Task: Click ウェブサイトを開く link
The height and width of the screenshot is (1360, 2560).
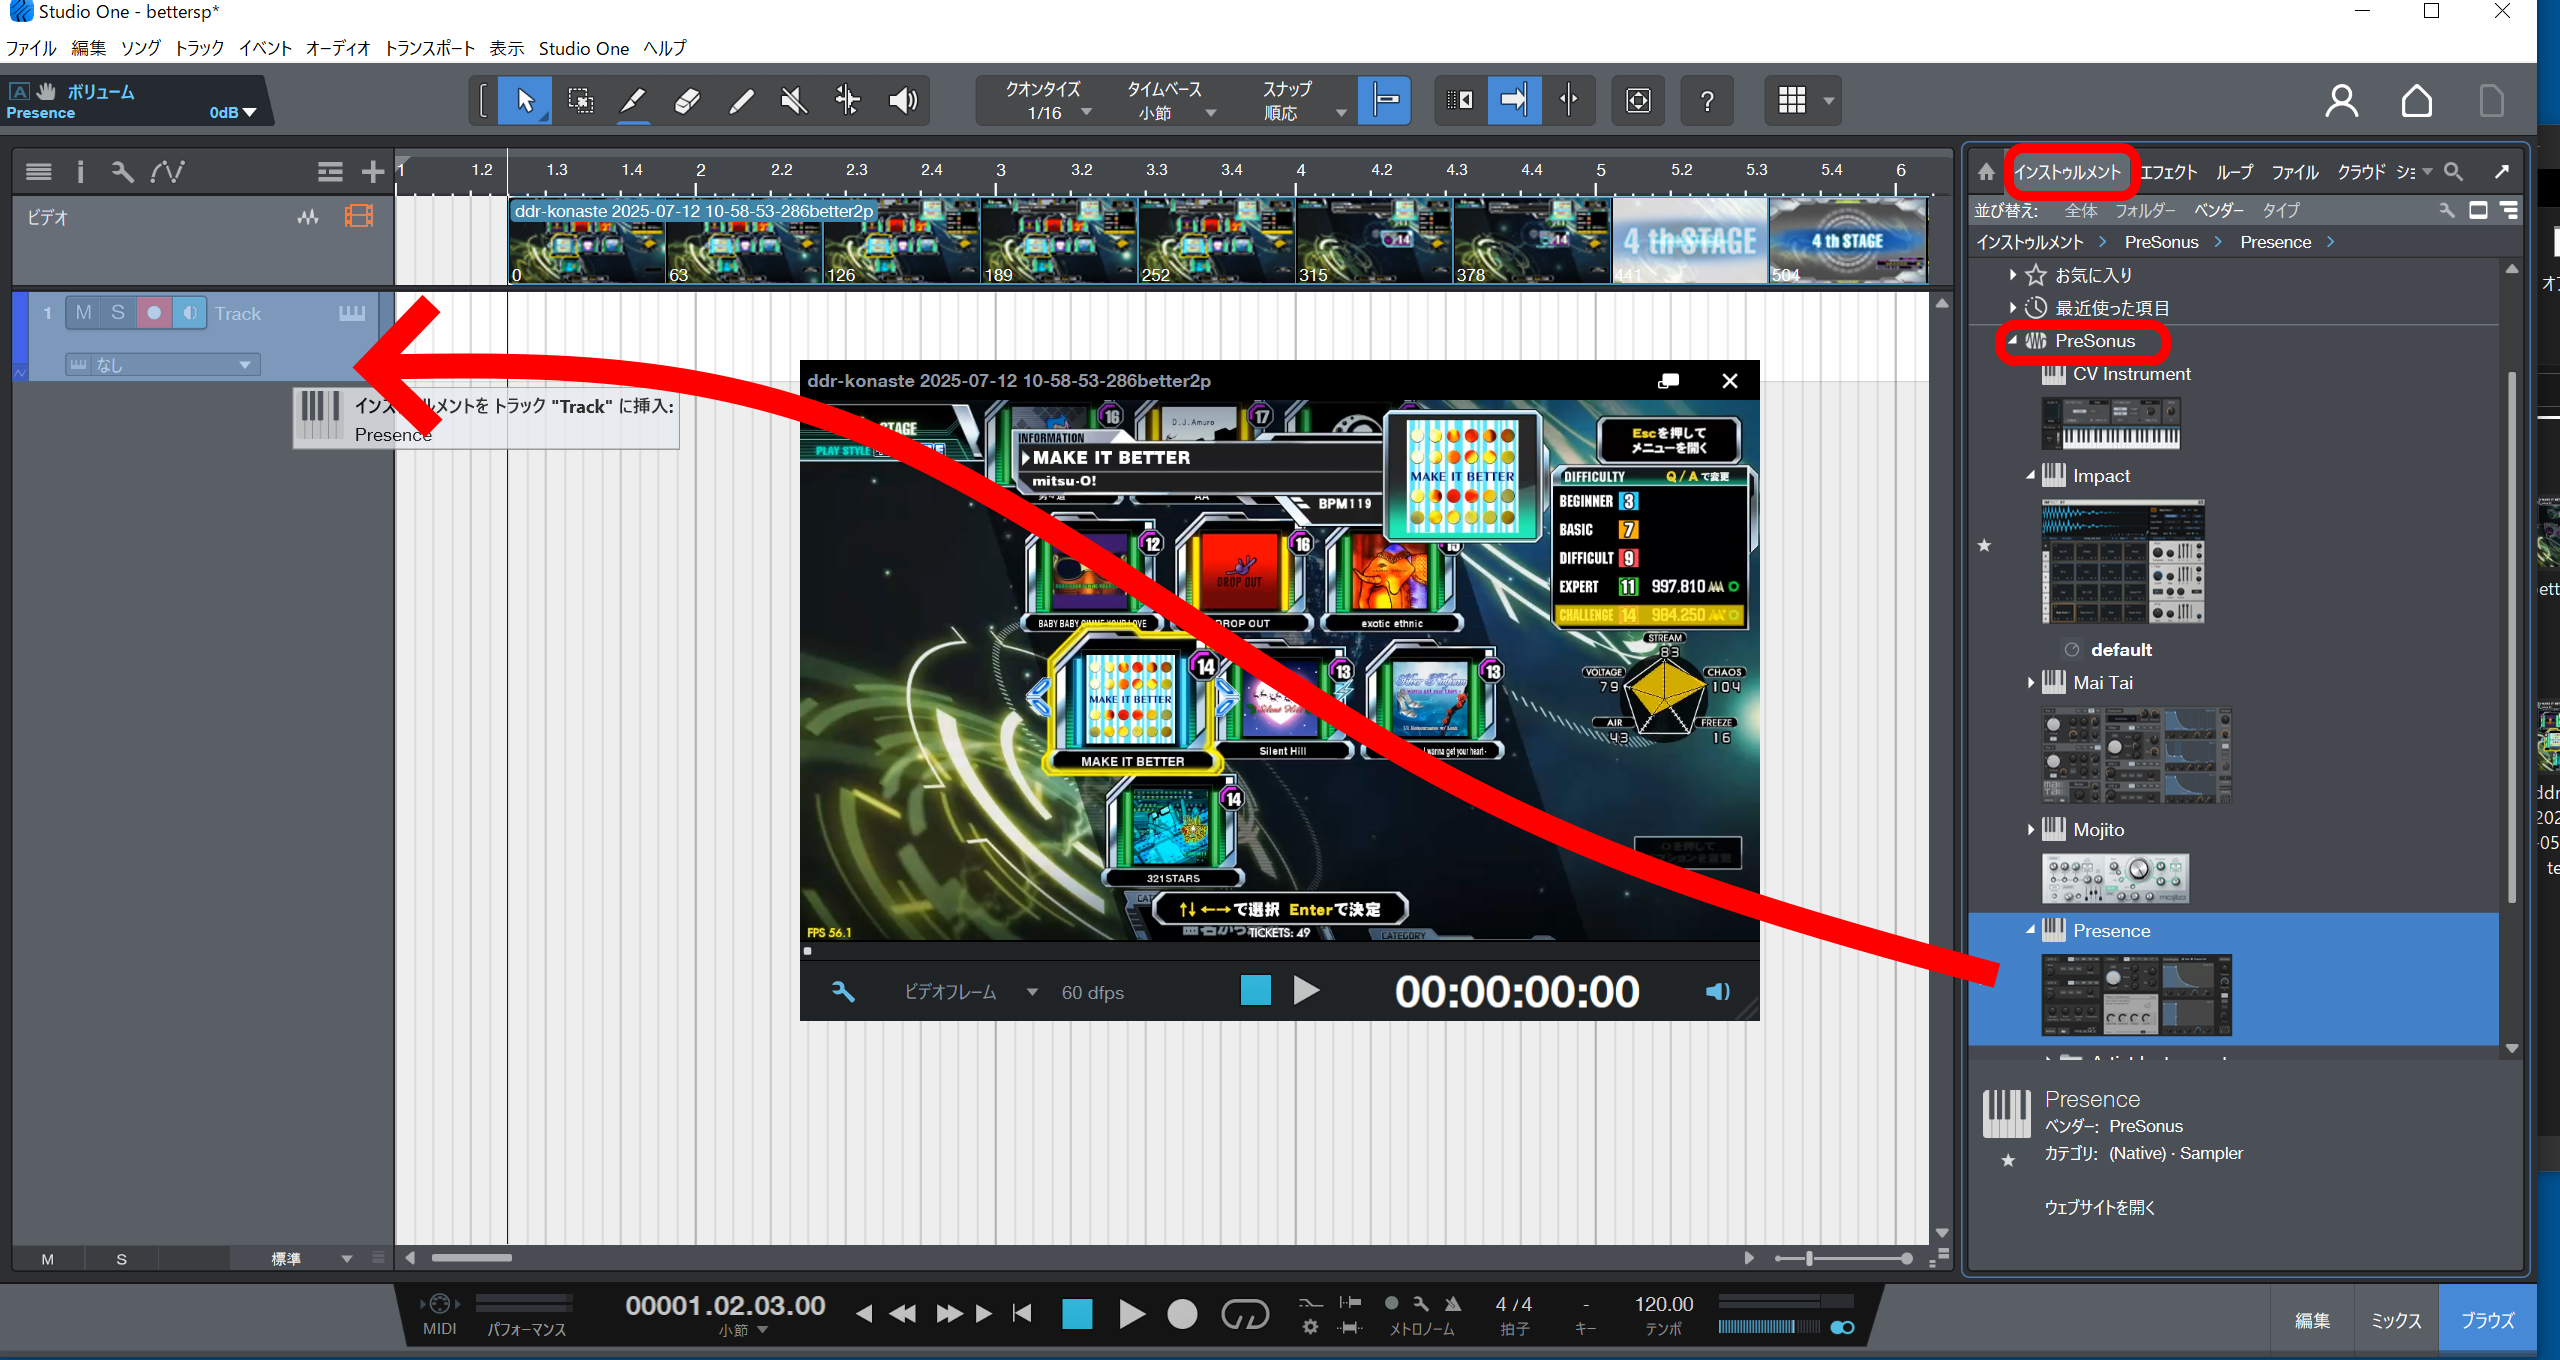Action: coord(2100,1207)
